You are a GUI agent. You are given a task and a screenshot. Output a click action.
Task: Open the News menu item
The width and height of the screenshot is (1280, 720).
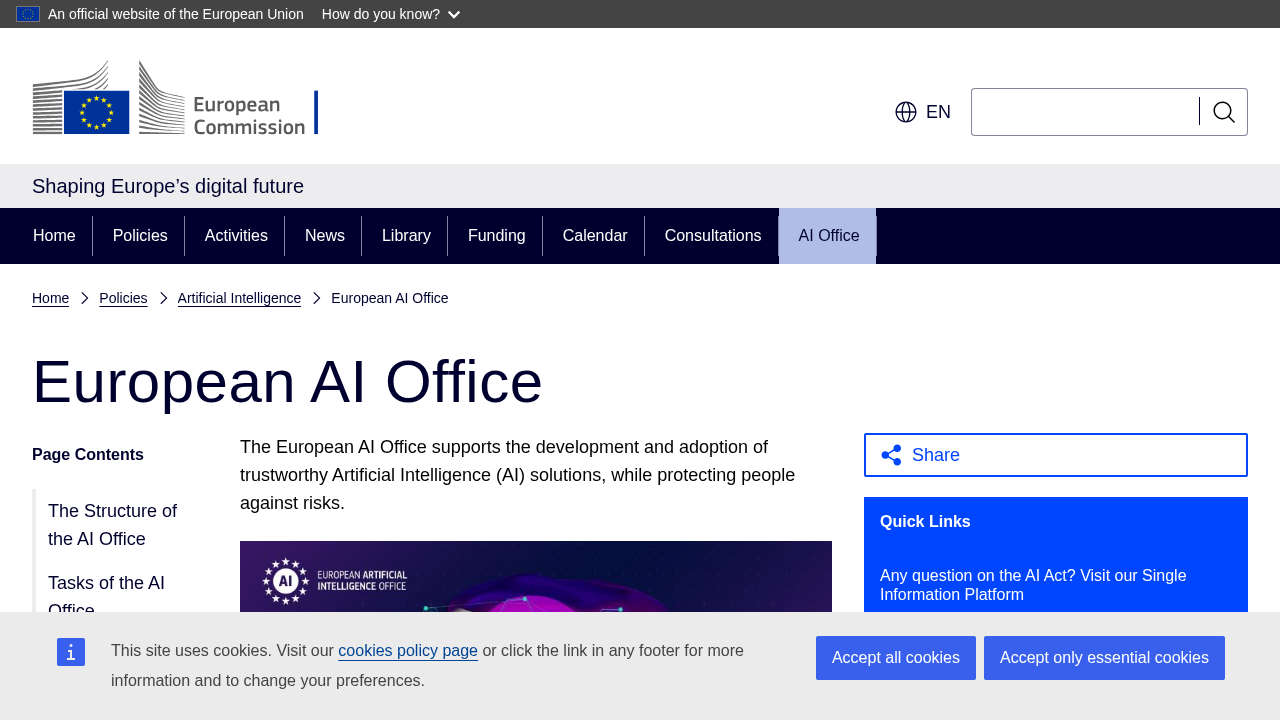pos(325,236)
